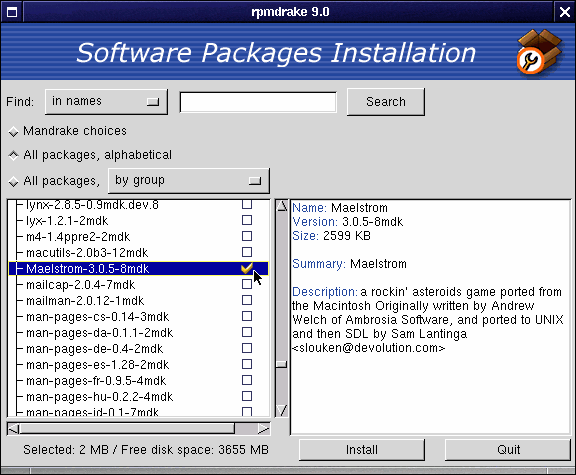Select the man-pages-de-0.4-2mdk row
Viewport: 576px width, 475px height.
(x=138, y=349)
